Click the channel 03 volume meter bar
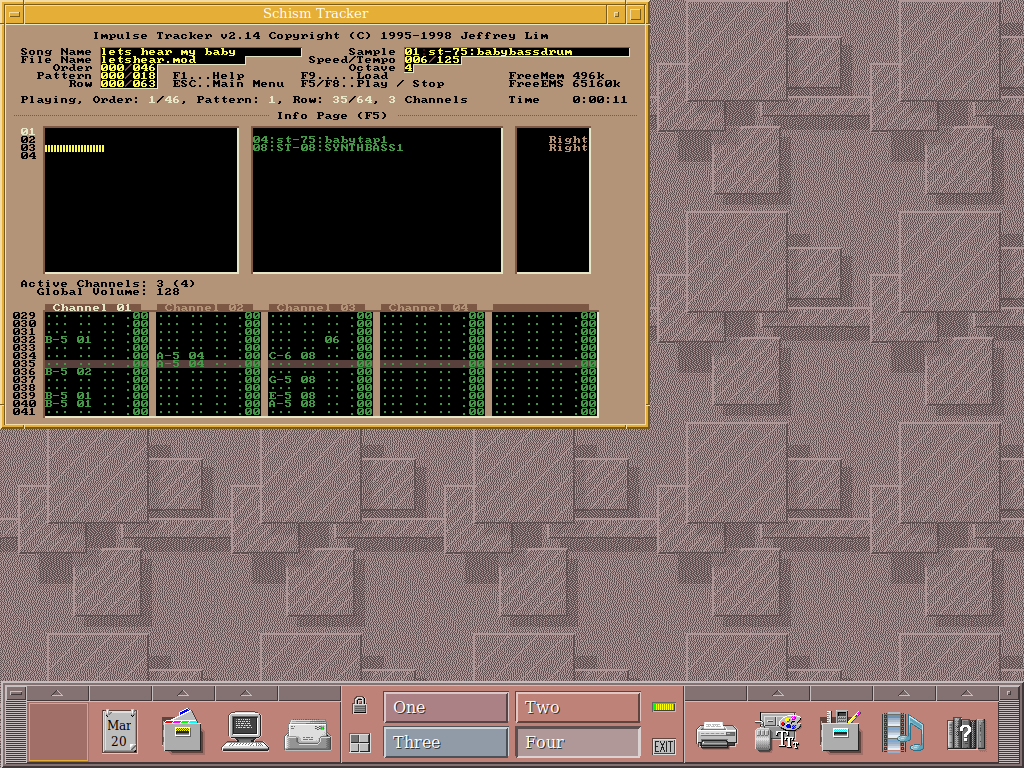 click(74, 148)
